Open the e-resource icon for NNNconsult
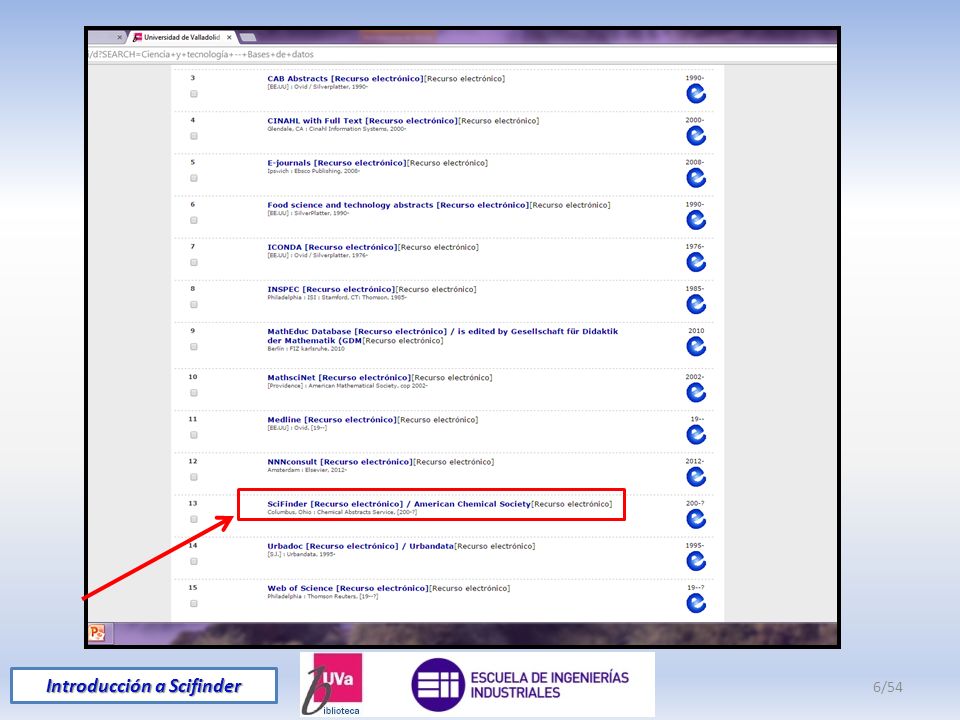 pyautogui.click(x=696, y=478)
